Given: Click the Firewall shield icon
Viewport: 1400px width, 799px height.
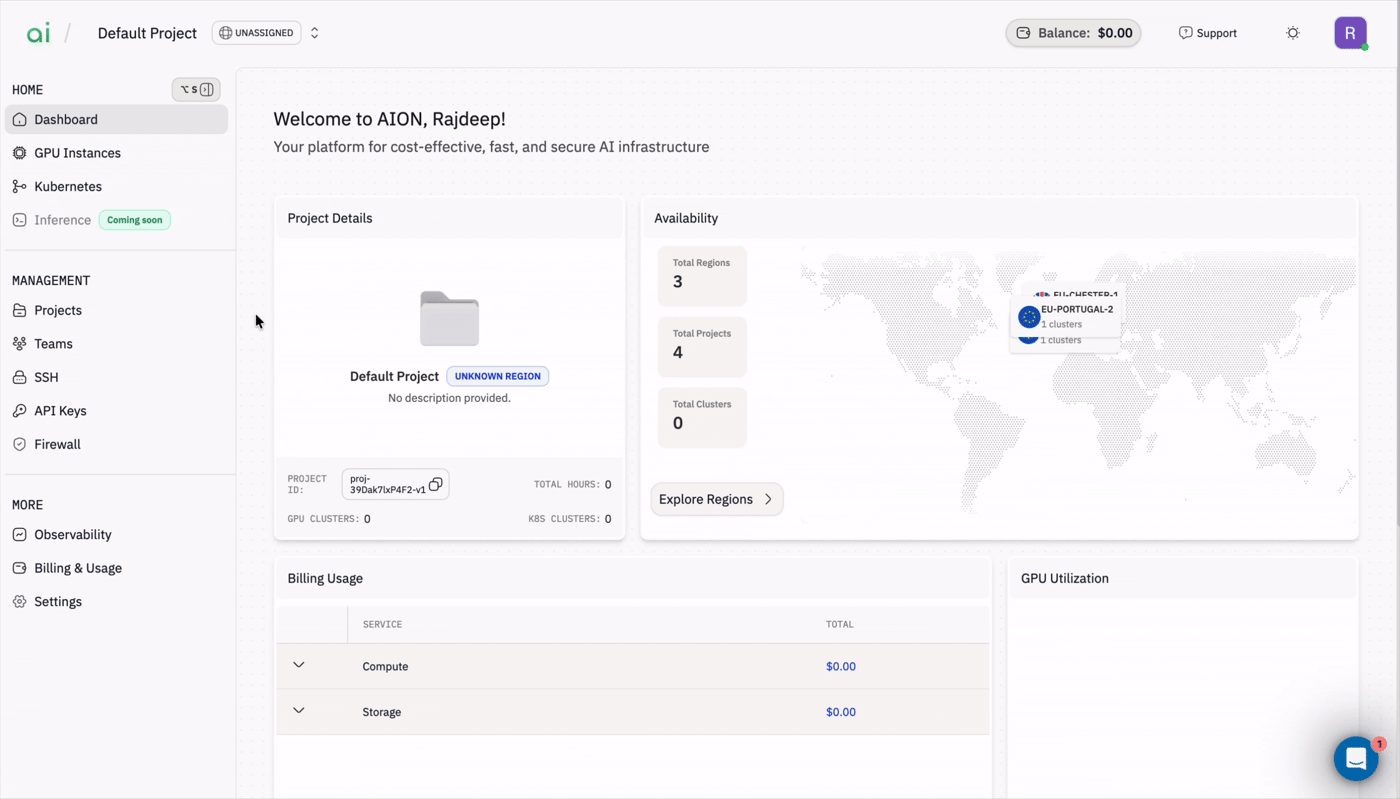Looking at the screenshot, I should pos(19,444).
